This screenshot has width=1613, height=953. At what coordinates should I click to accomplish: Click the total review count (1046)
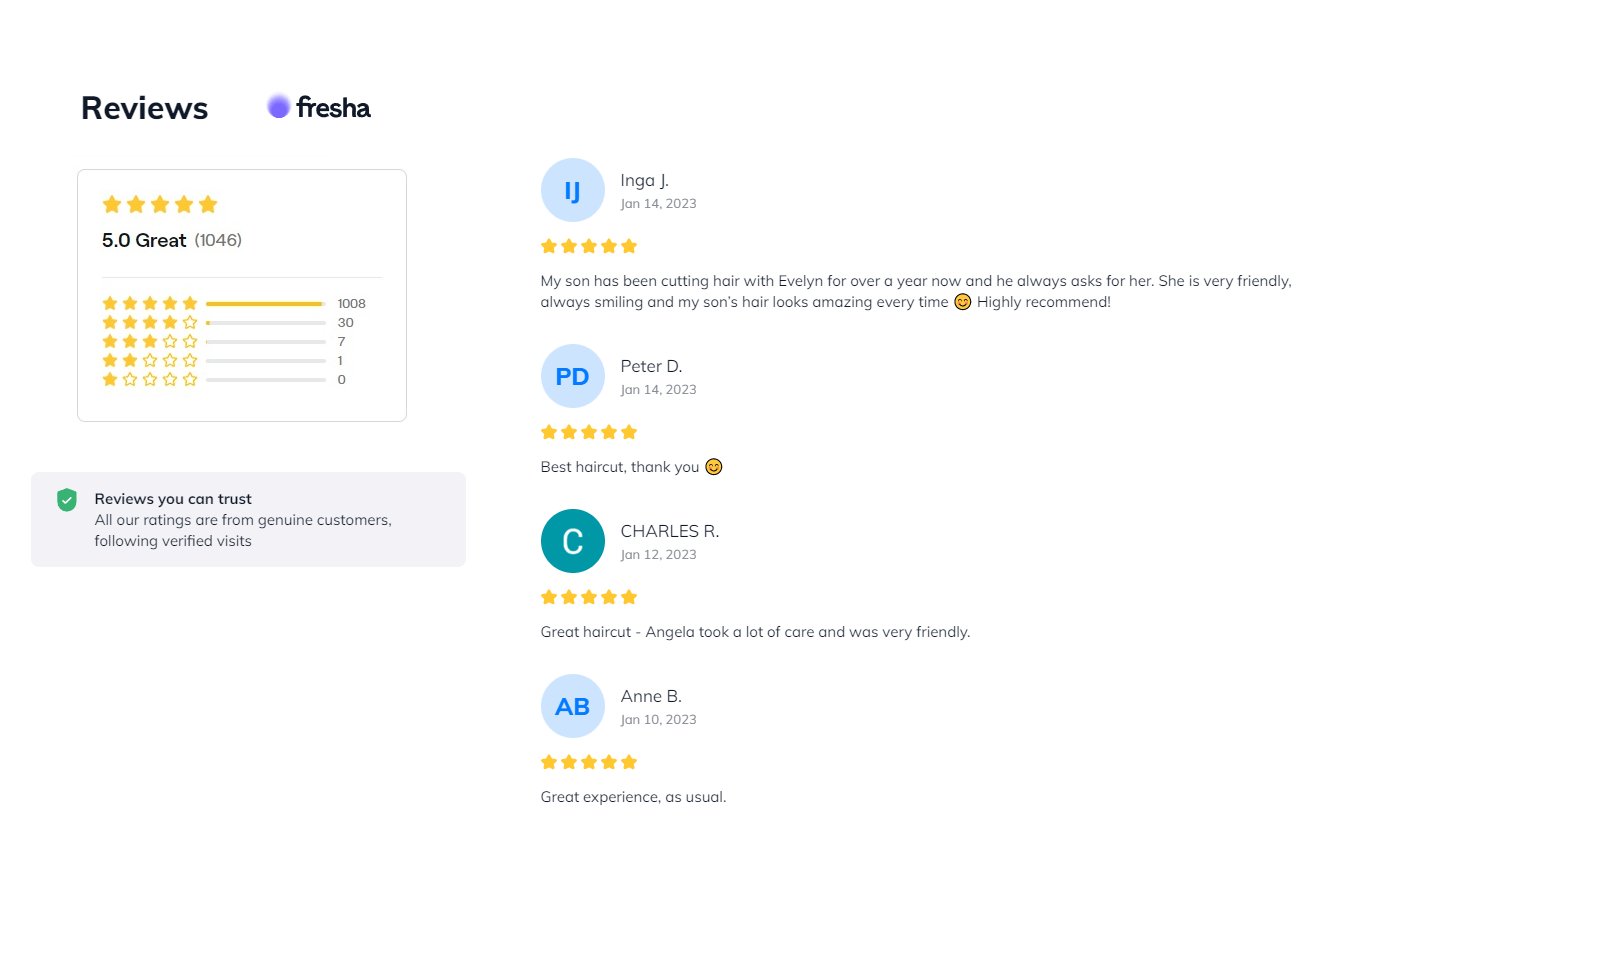[218, 240]
